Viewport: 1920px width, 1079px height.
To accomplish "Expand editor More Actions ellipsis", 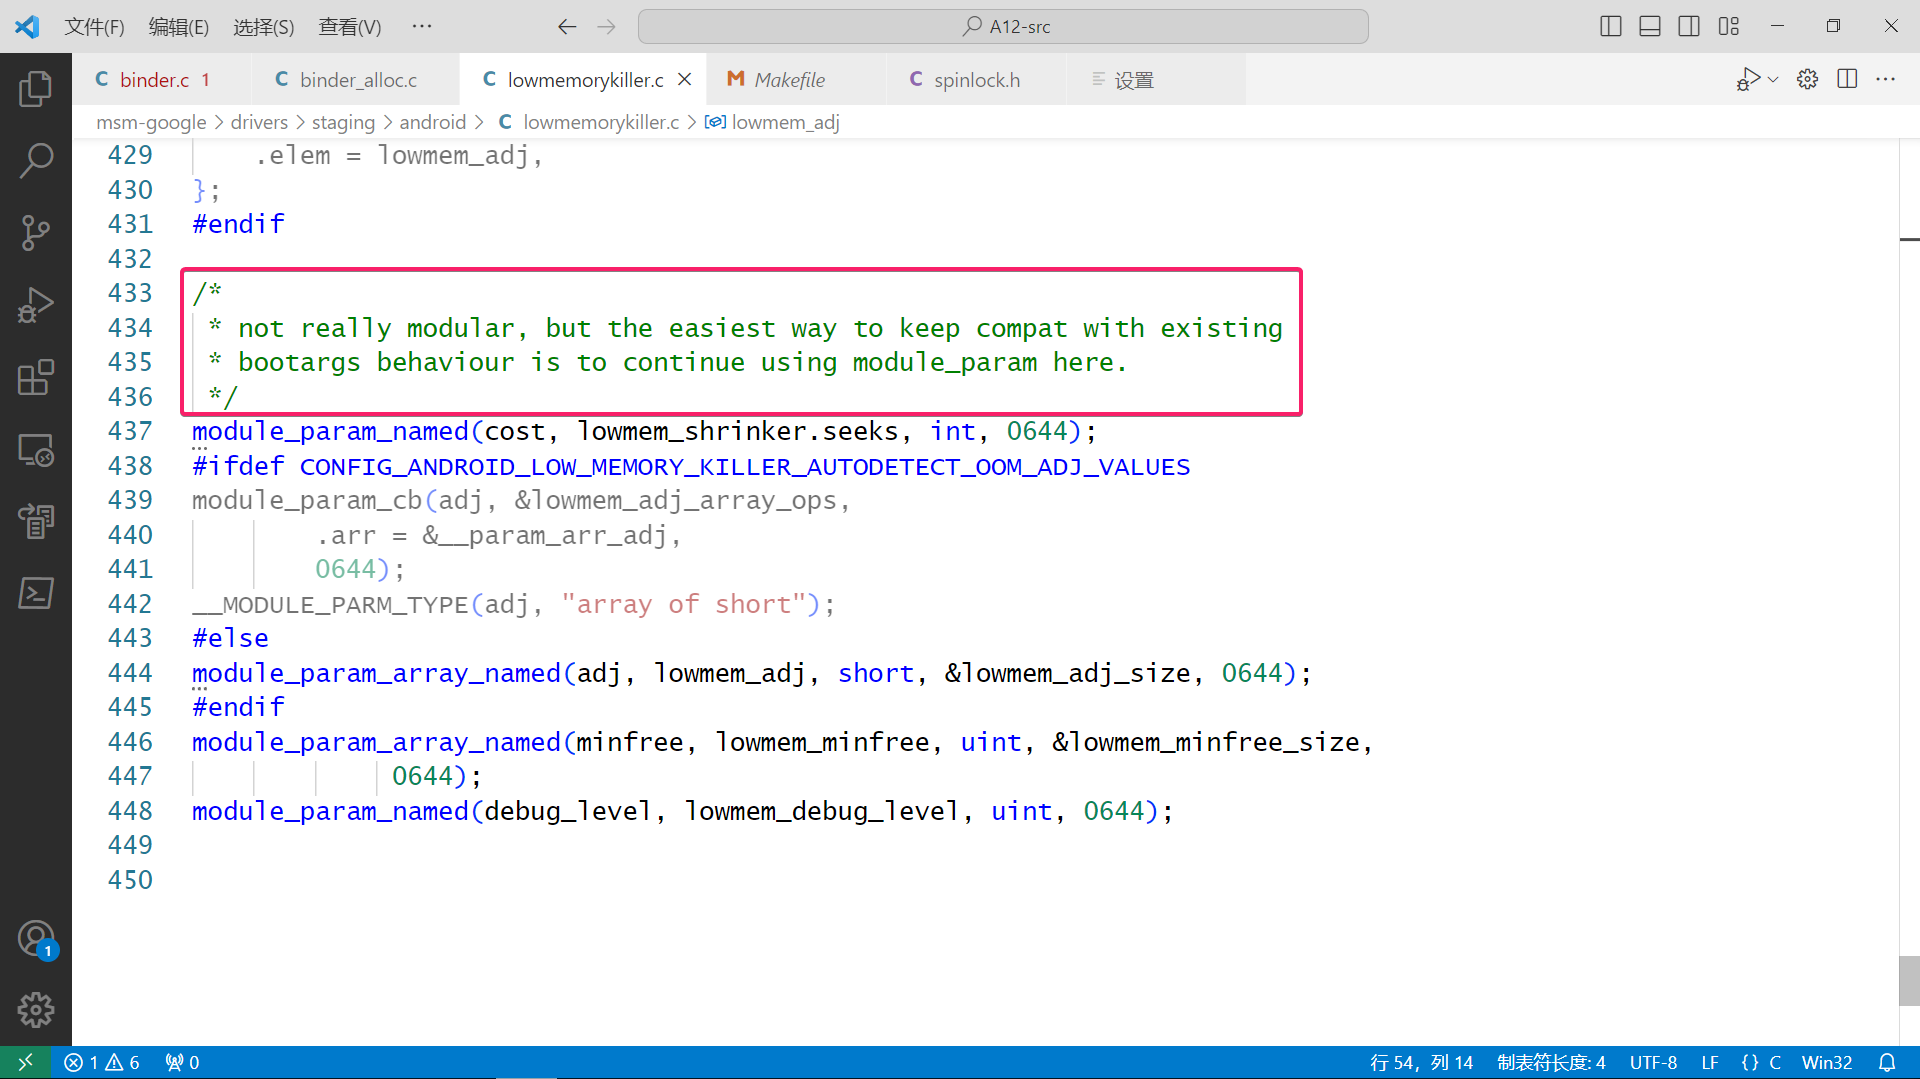I will click(1886, 80).
